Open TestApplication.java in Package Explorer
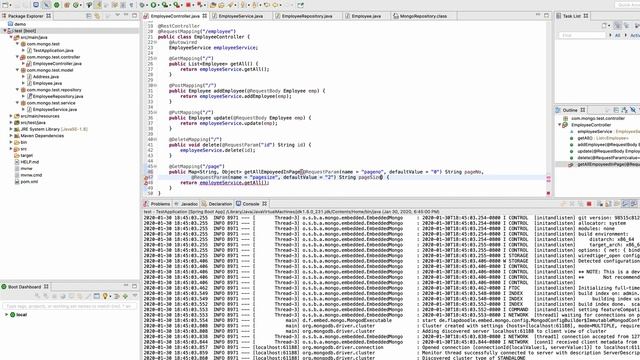640x360 pixels. [x=53, y=51]
